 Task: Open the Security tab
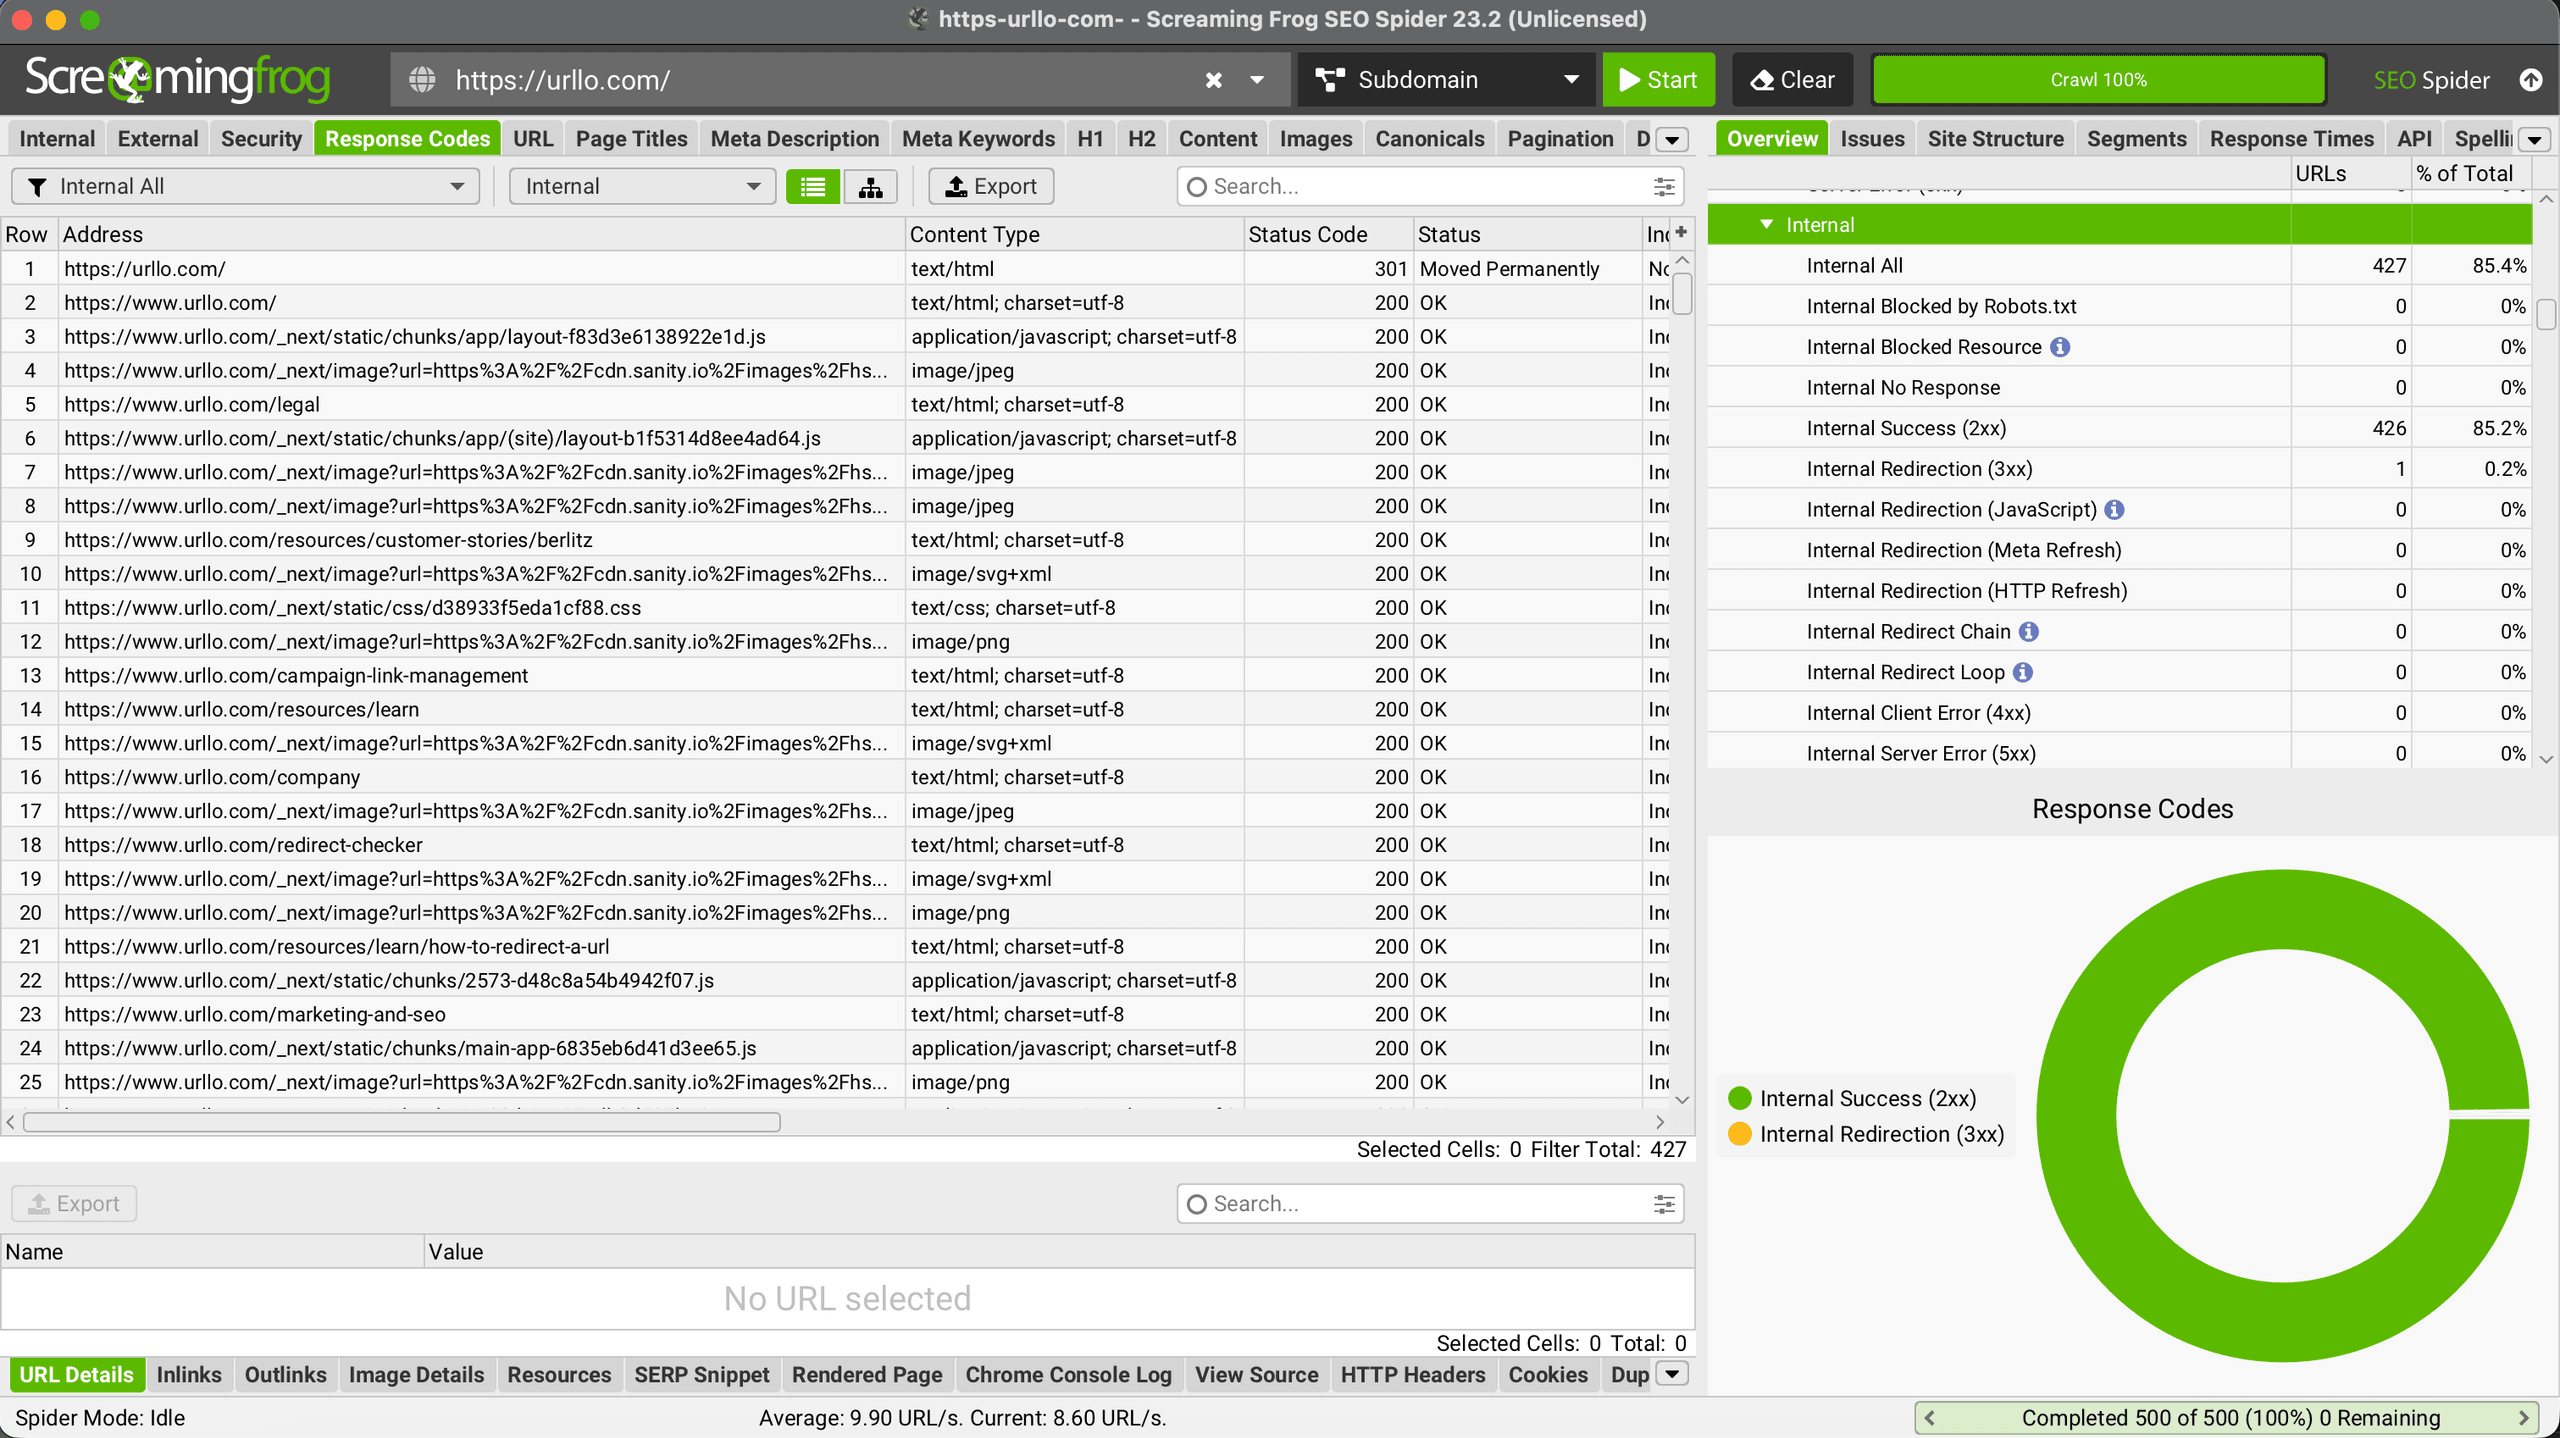(261, 139)
